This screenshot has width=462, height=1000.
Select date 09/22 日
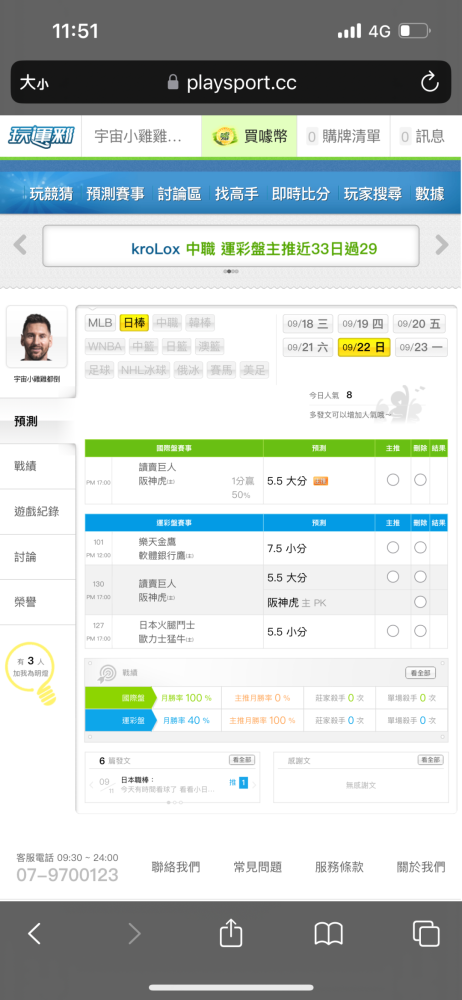[x=364, y=348]
